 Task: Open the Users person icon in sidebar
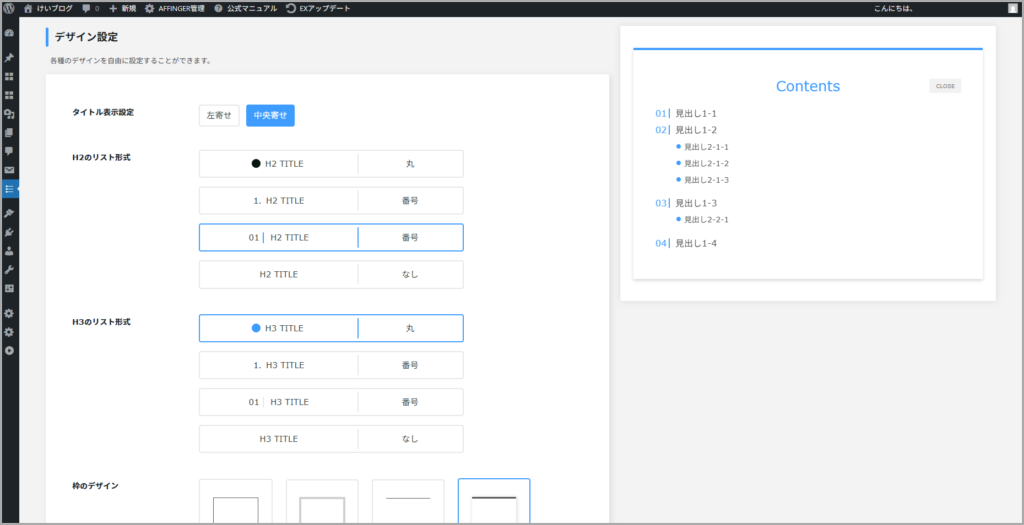(9, 251)
